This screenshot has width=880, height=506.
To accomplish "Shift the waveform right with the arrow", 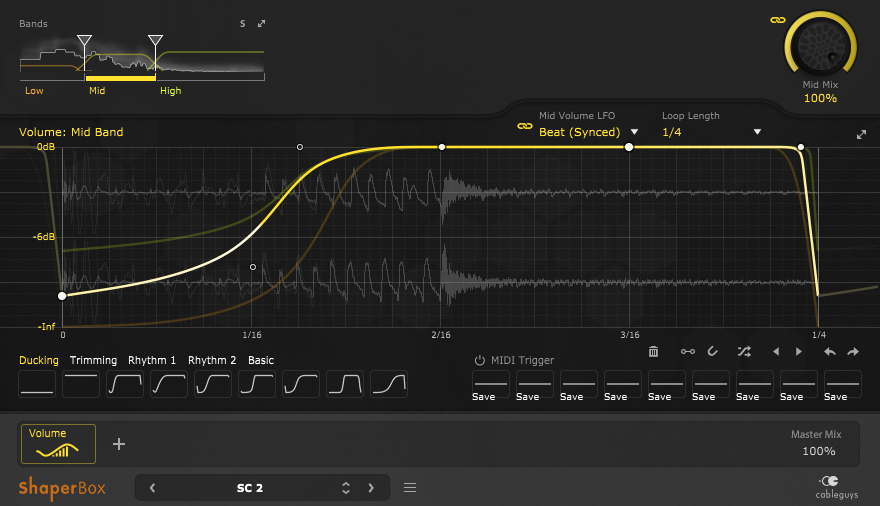I will coord(798,351).
